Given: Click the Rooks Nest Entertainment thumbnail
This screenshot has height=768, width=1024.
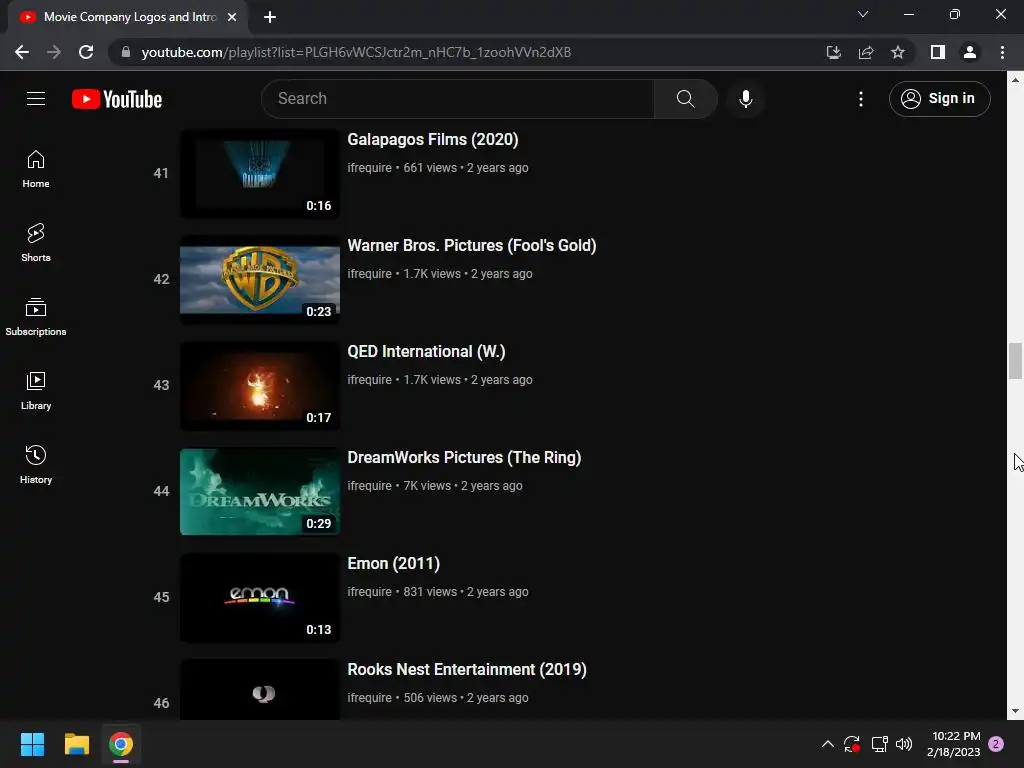Looking at the screenshot, I should click(260, 690).
